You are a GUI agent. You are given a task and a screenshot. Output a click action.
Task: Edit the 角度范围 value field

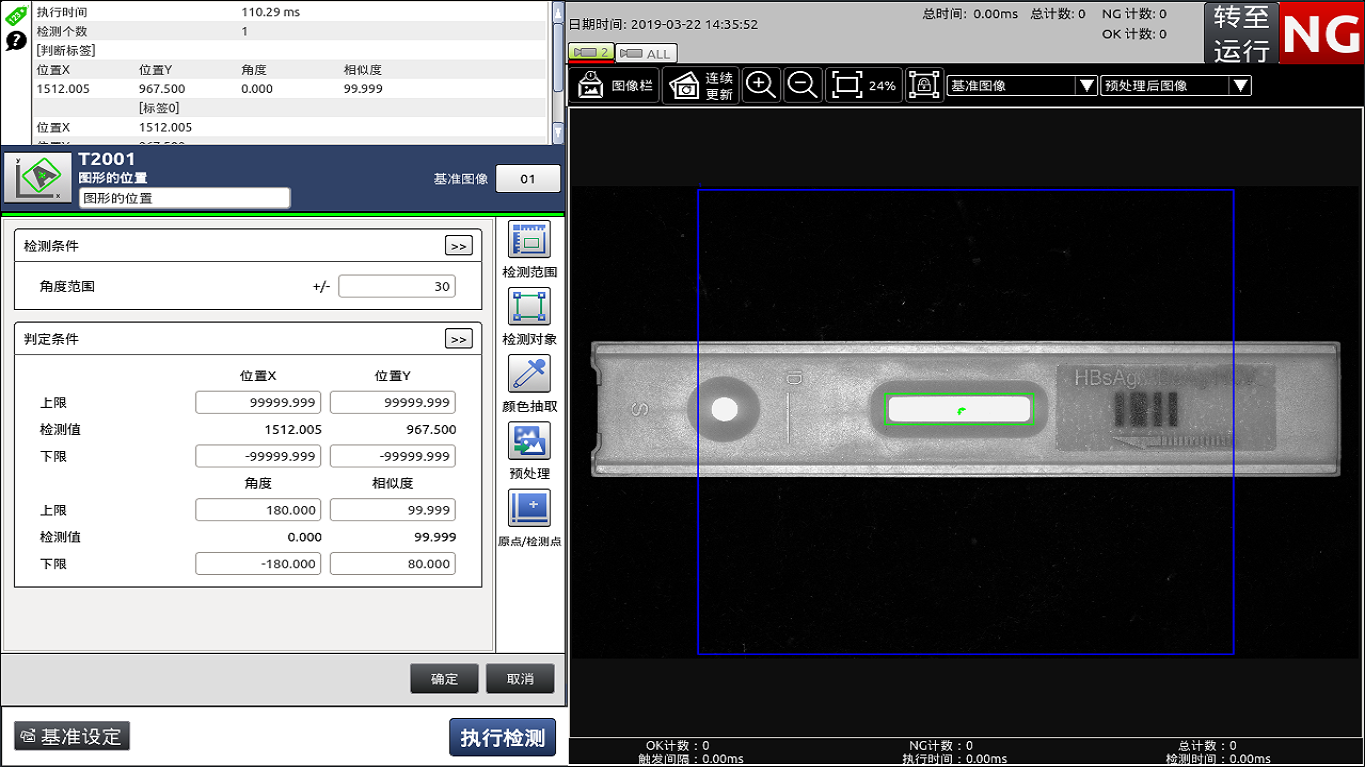[396, 286]
